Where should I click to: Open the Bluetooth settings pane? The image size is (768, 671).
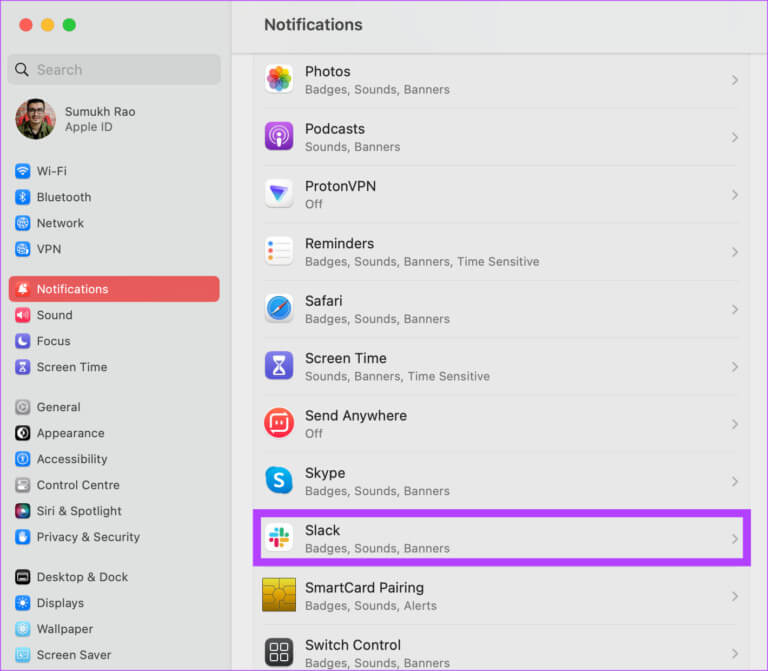click(114, 197)
